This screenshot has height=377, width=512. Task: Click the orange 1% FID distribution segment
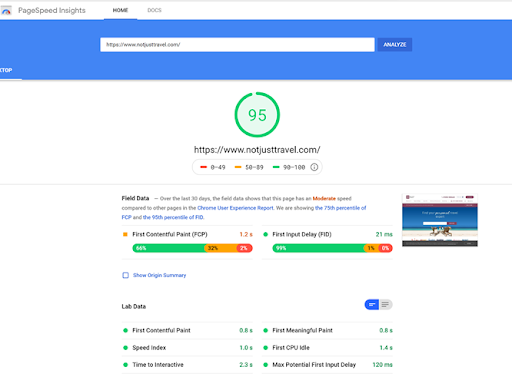point(371,248)
